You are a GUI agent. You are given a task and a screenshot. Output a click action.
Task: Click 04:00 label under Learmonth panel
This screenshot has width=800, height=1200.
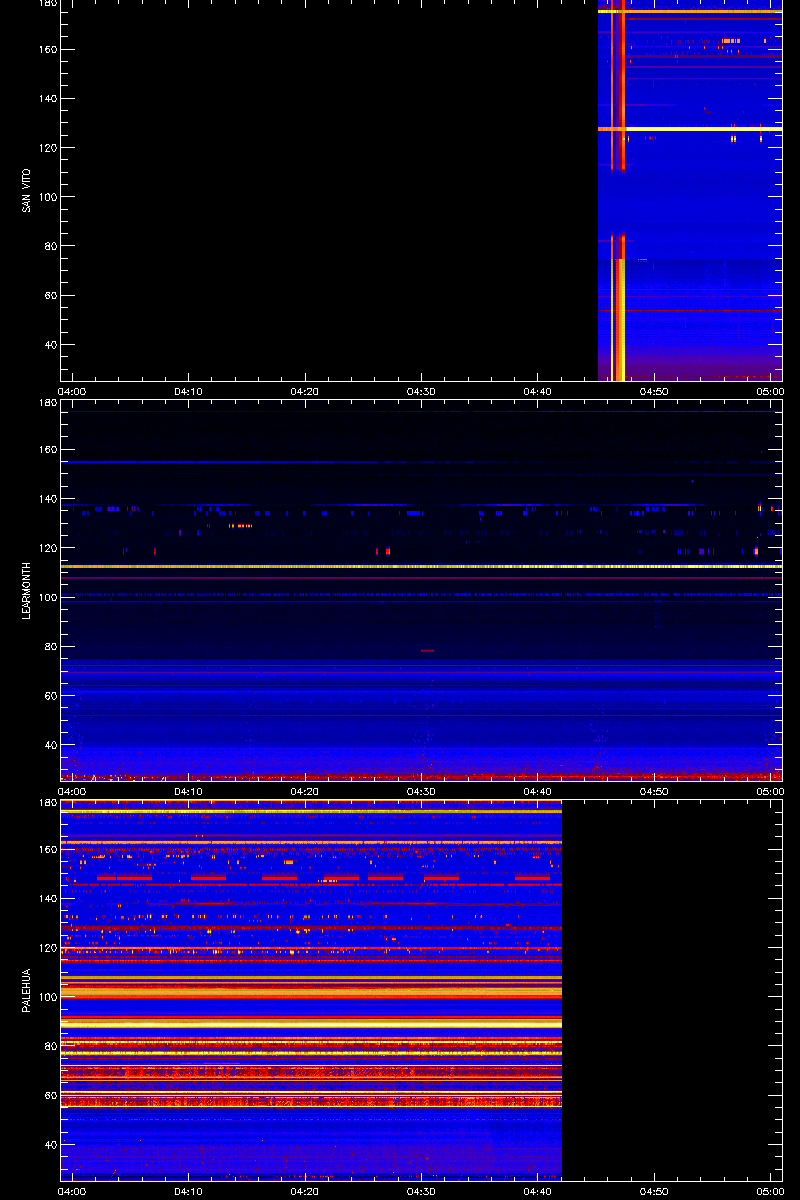pyautogui.click(x=72, y=791)
